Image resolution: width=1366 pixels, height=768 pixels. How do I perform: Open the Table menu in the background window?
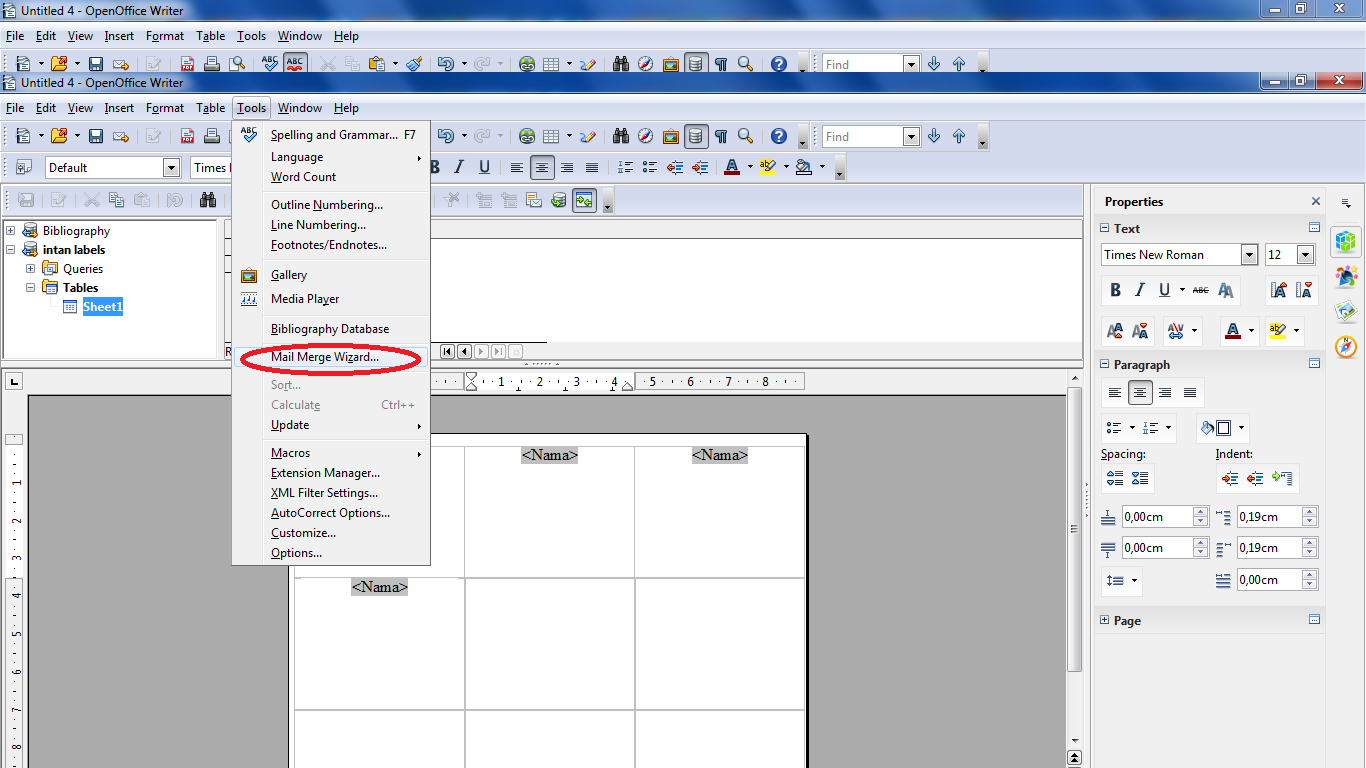(x=210, y=36)
